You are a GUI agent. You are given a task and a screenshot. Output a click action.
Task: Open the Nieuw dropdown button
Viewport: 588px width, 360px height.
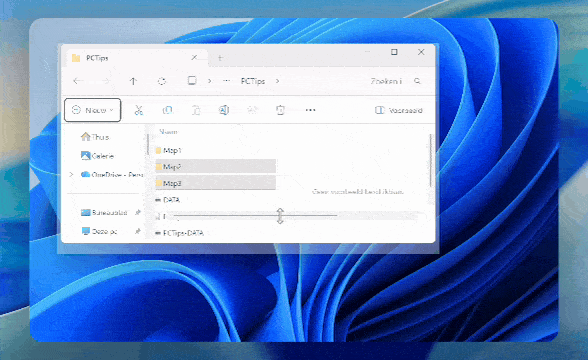[93, 110]
